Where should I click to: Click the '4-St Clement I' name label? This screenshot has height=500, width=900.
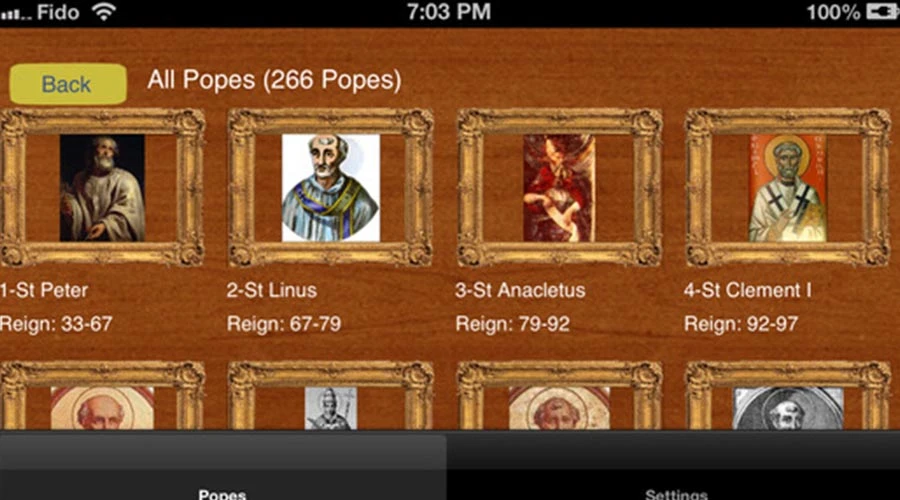747,290
